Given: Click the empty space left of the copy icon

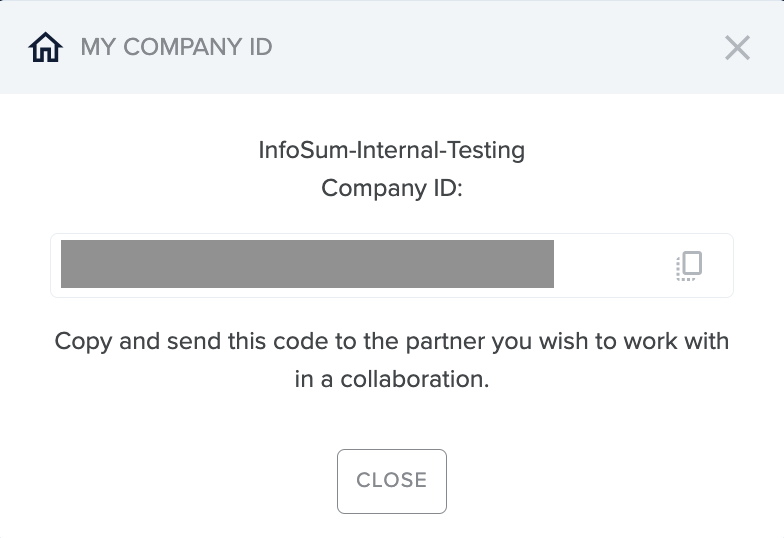Looking at the screenshot, I should tap(614, 266).
